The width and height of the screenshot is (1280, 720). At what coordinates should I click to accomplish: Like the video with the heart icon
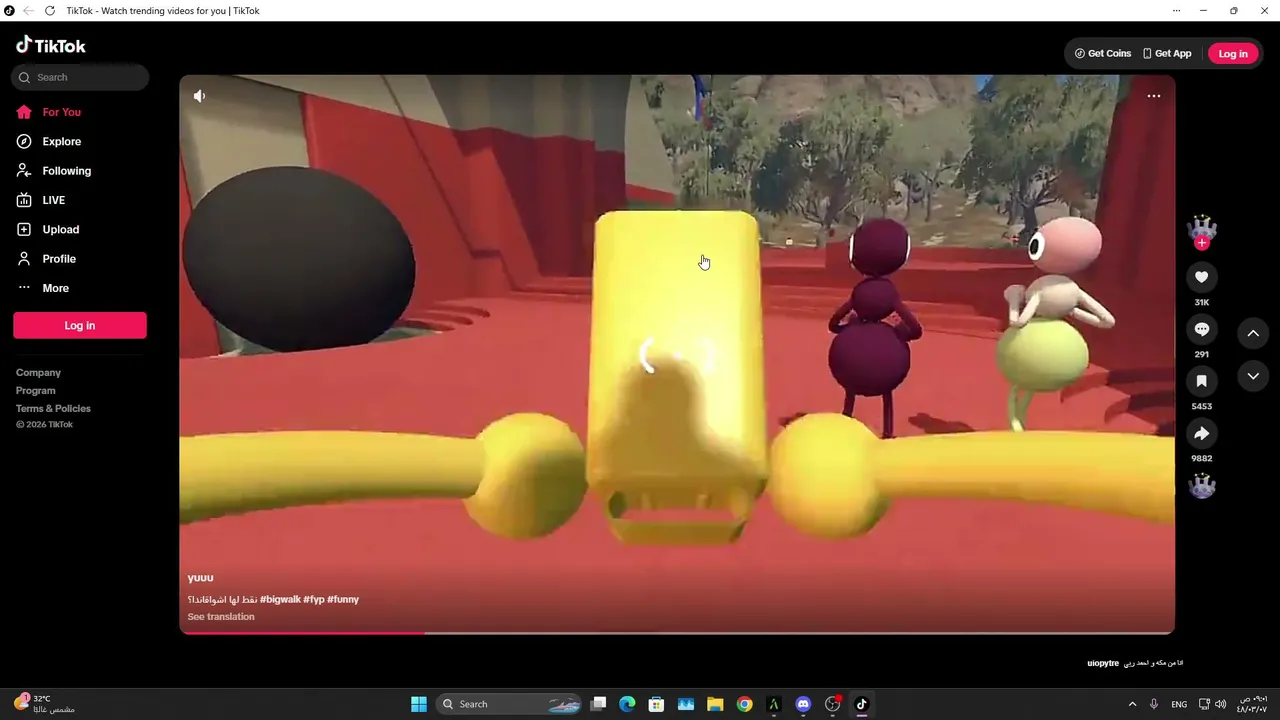(1202, 277)
